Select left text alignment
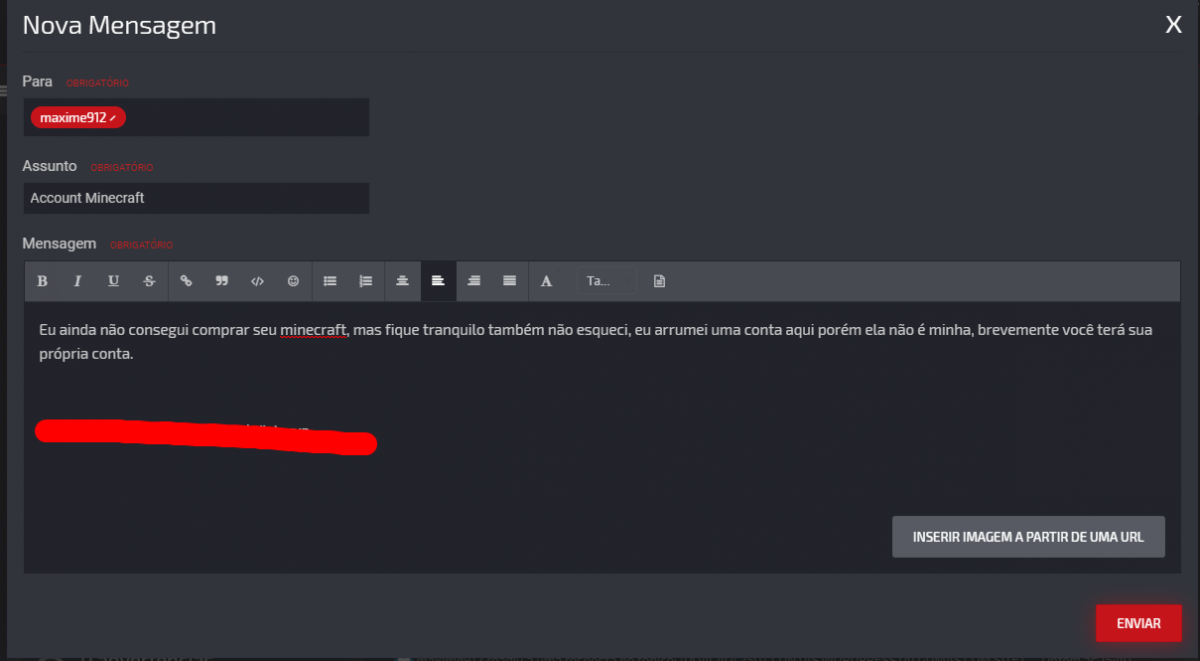Viewport: 1200px width, 661px height. click(x=438, y=281)
